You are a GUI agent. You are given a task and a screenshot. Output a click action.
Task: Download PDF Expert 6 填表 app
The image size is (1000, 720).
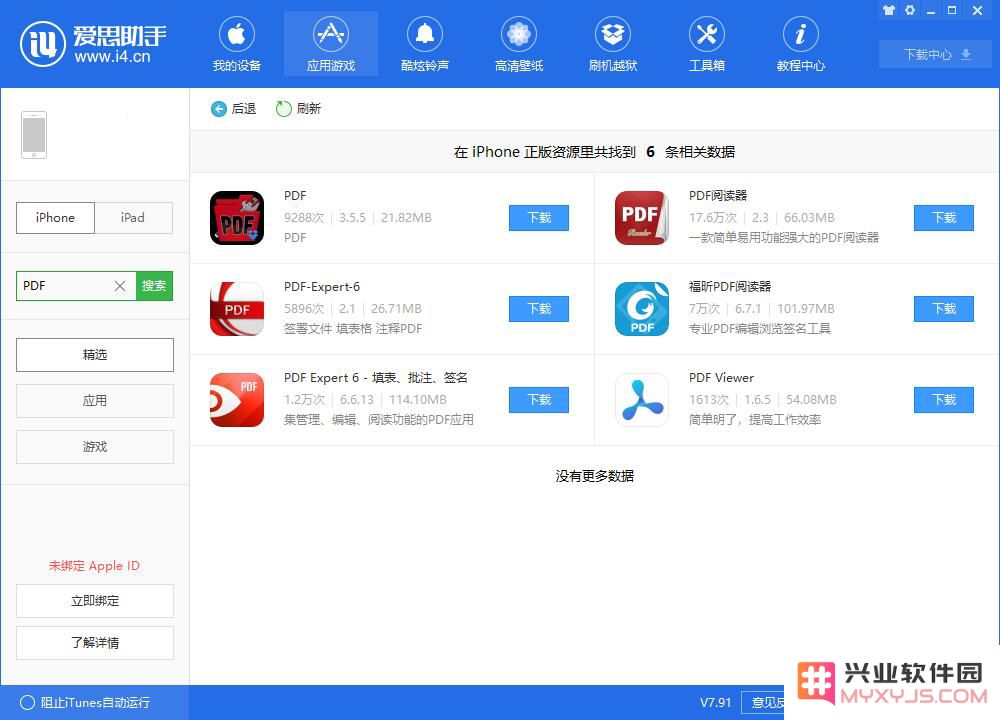539,400
